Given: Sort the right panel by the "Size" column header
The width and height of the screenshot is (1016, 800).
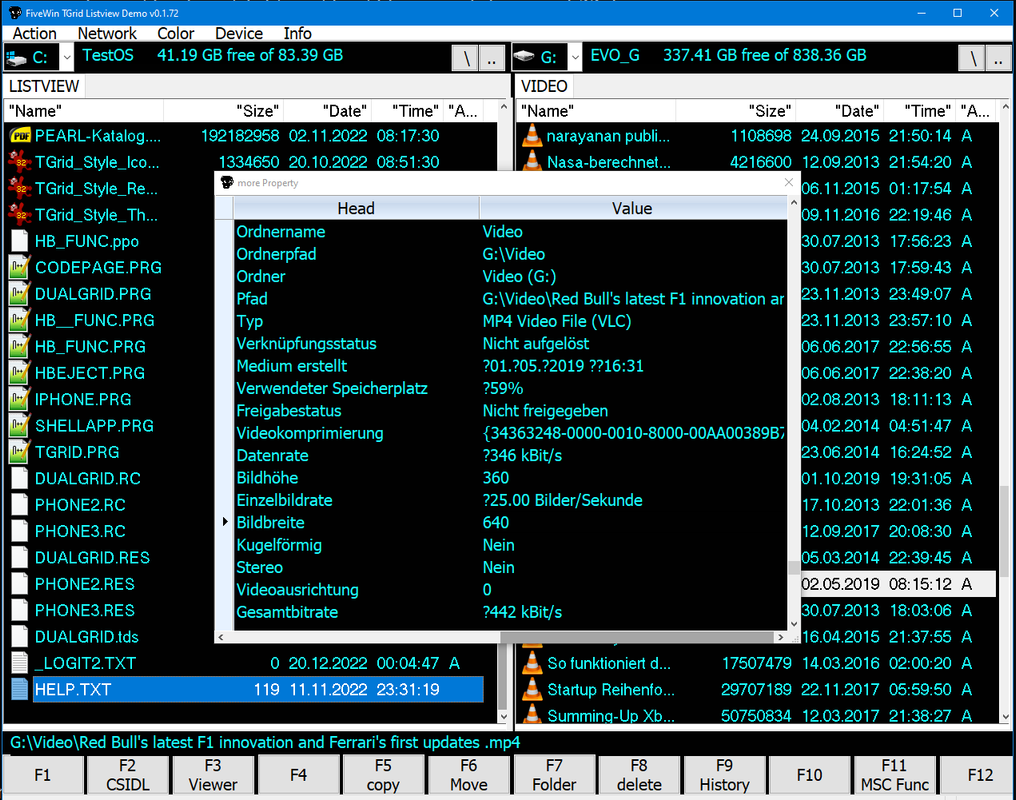Looking at the screenshot, I should tap(735, 111).
